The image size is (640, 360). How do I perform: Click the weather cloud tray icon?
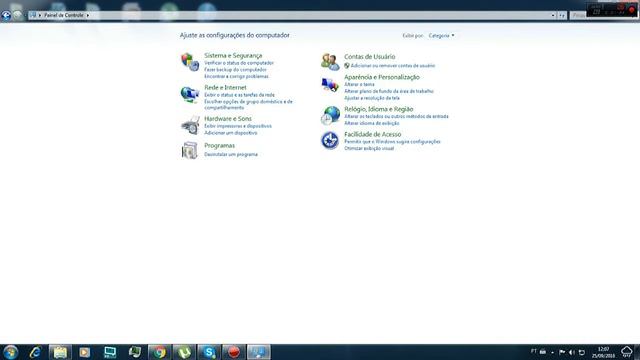[x=627, y=351]
